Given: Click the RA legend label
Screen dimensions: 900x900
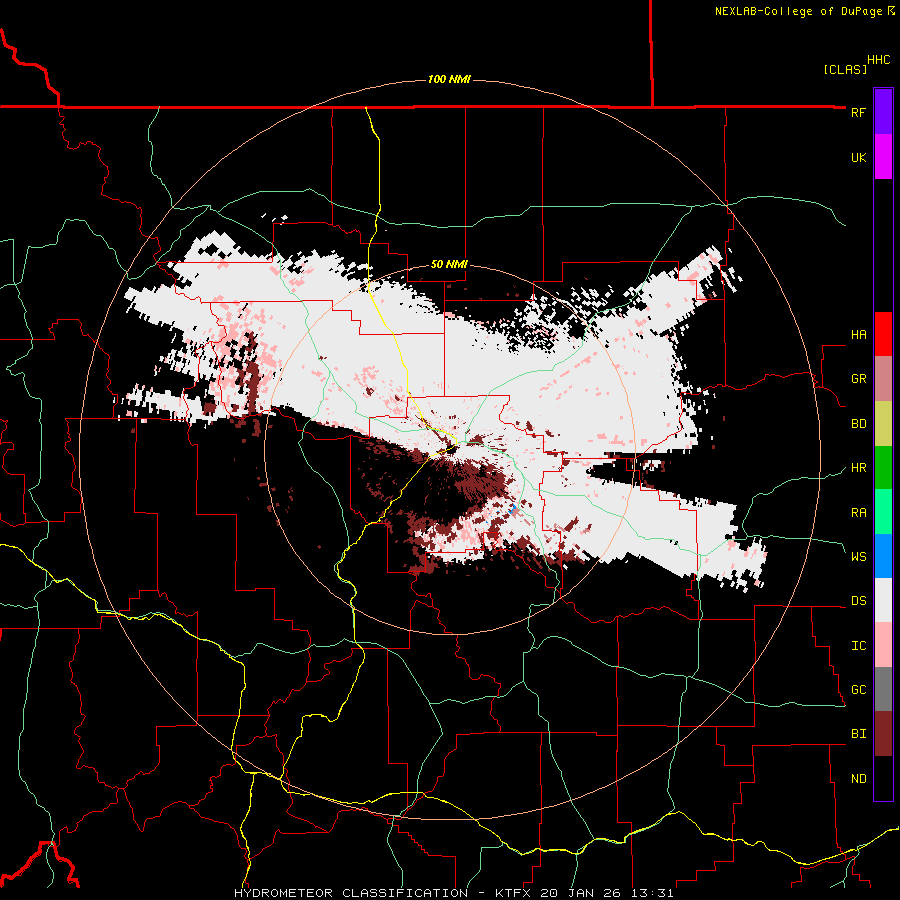Looking at the screenshot, I should [858, 513].
